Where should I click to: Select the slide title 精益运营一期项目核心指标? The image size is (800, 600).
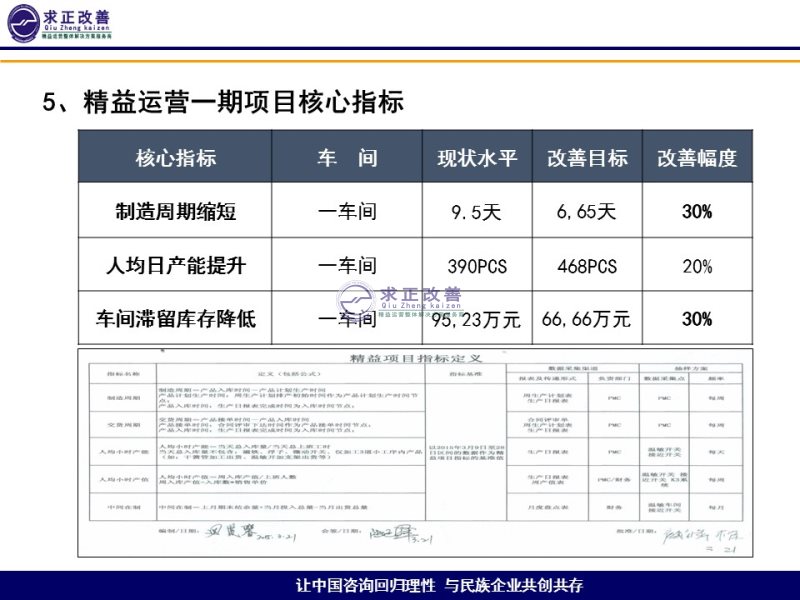coord(222,102)
